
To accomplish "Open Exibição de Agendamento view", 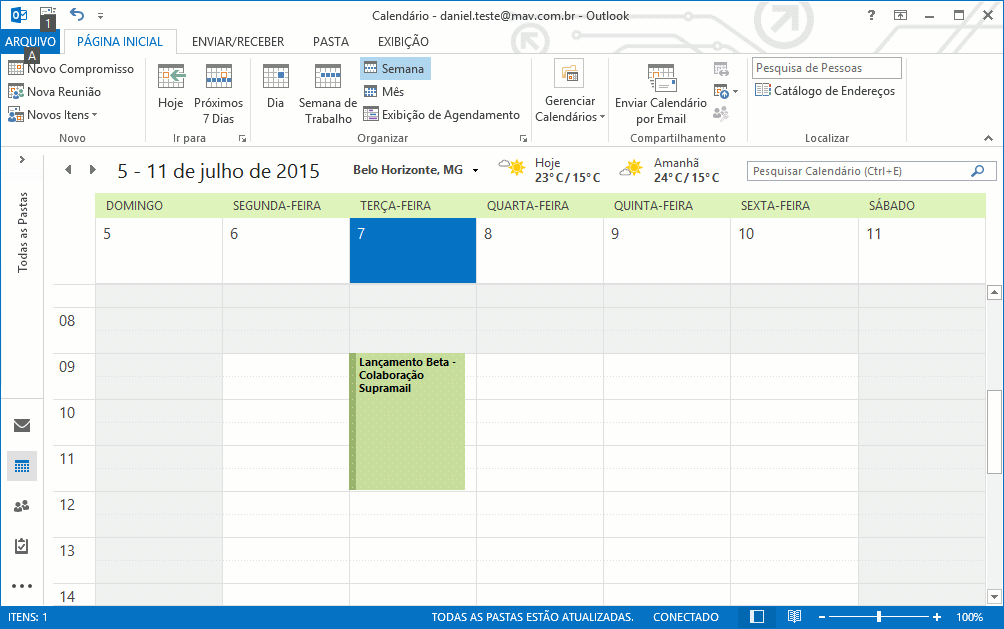I will tap(442, 115).
